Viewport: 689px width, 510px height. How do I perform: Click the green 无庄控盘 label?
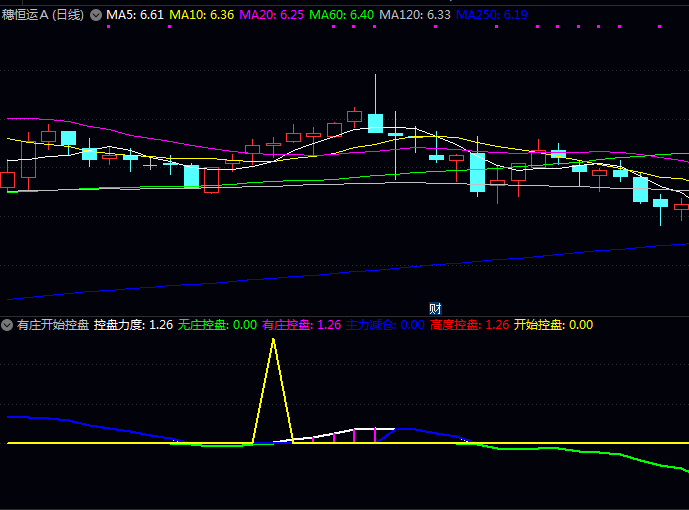[217, 325]
